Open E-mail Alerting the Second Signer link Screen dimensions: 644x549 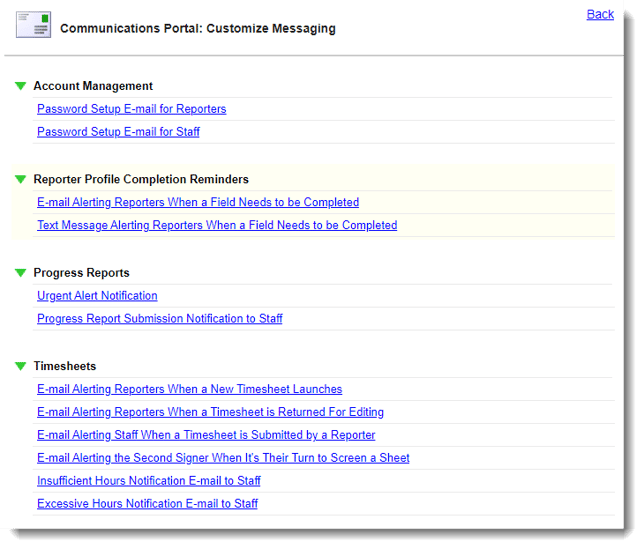pyautogui.click(x=223, y=458)
